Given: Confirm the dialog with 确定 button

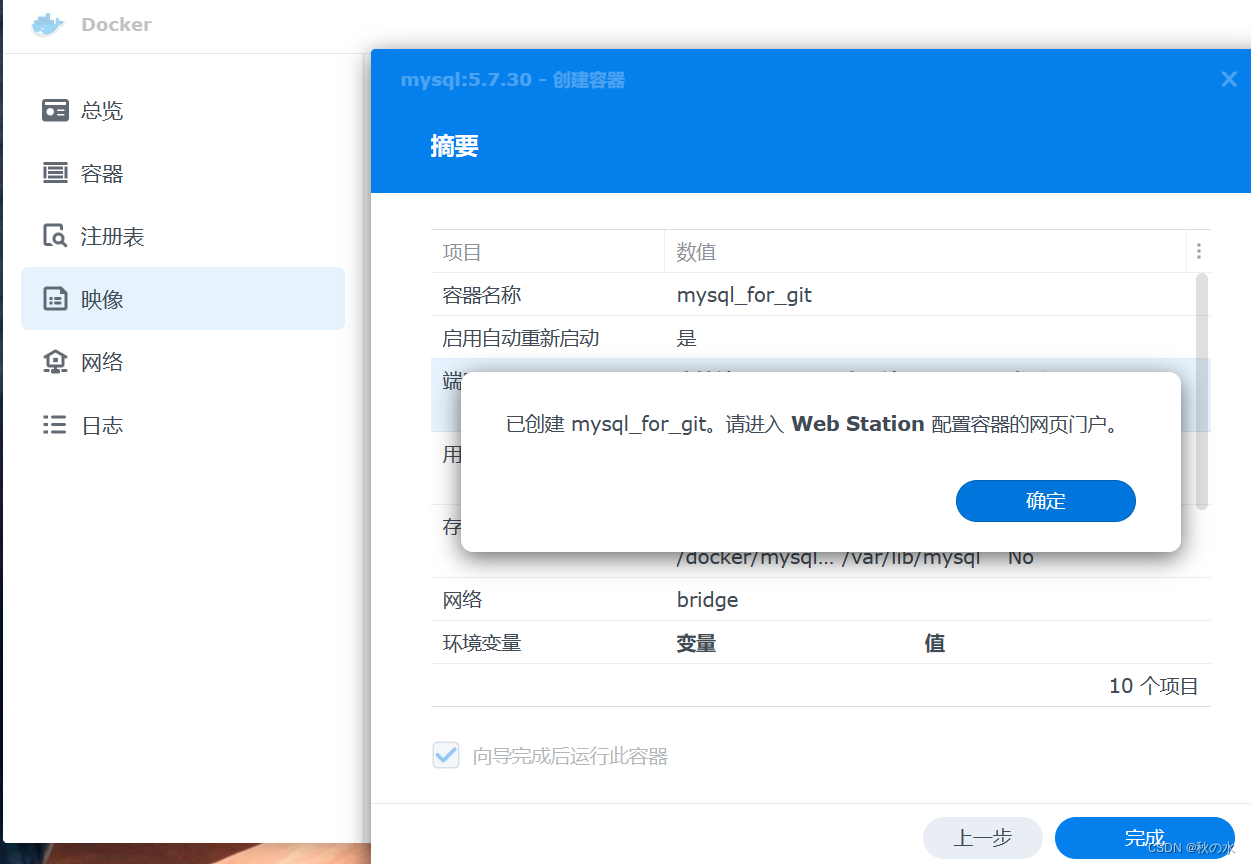Looking at the screenshot, I should tap(1045, 501).
